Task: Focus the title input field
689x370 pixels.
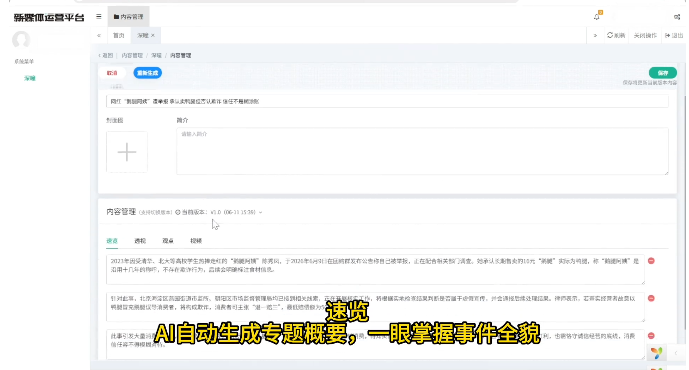Action: point(387,101)
